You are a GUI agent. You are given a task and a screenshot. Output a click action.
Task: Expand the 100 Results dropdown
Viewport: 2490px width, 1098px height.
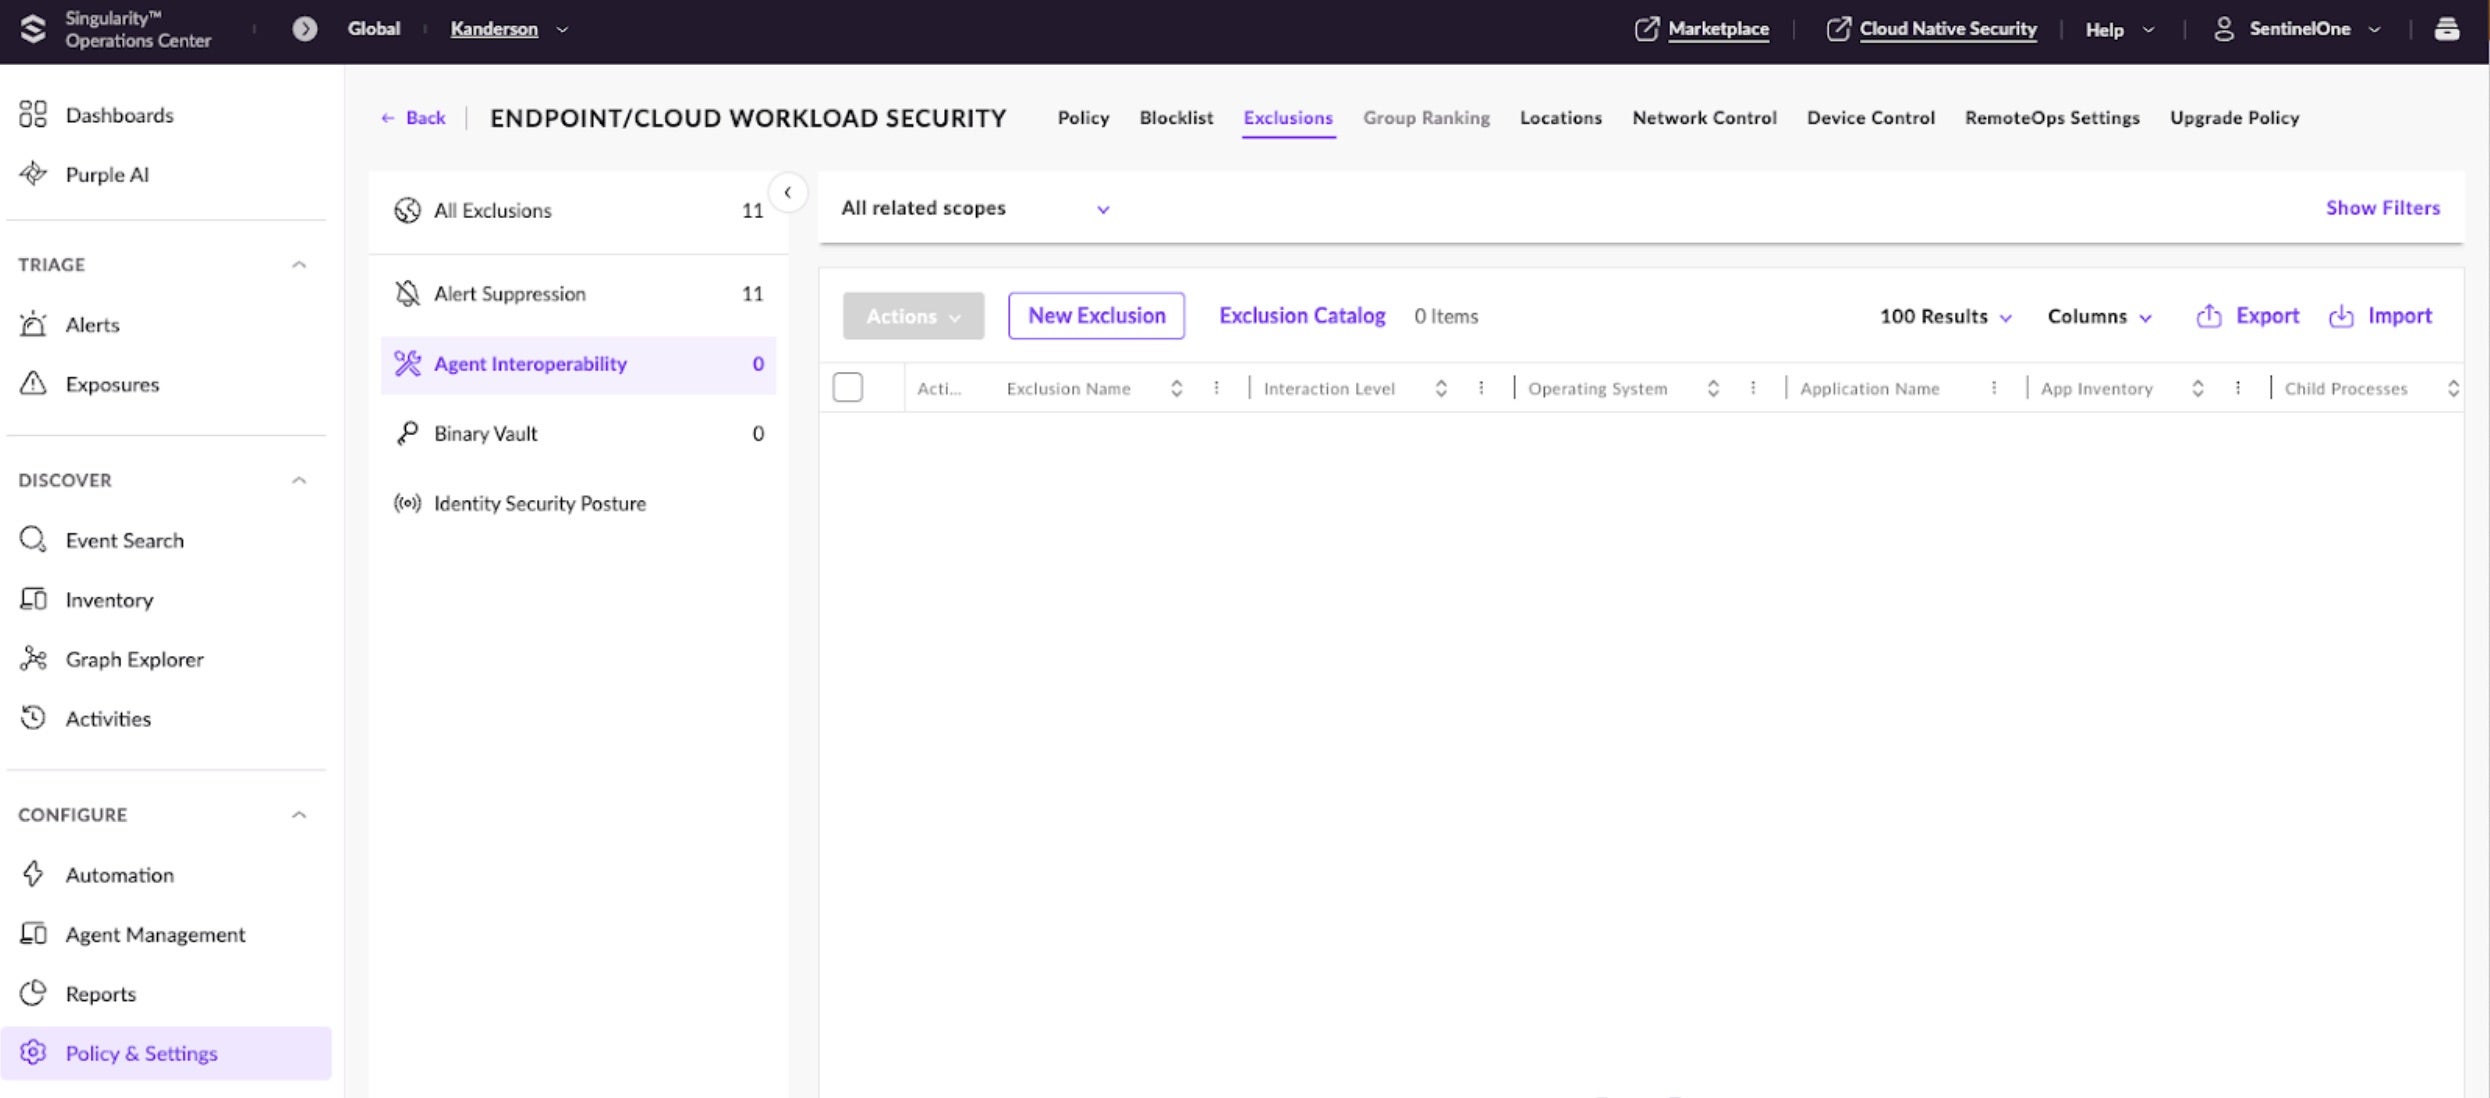(1945, 316)
